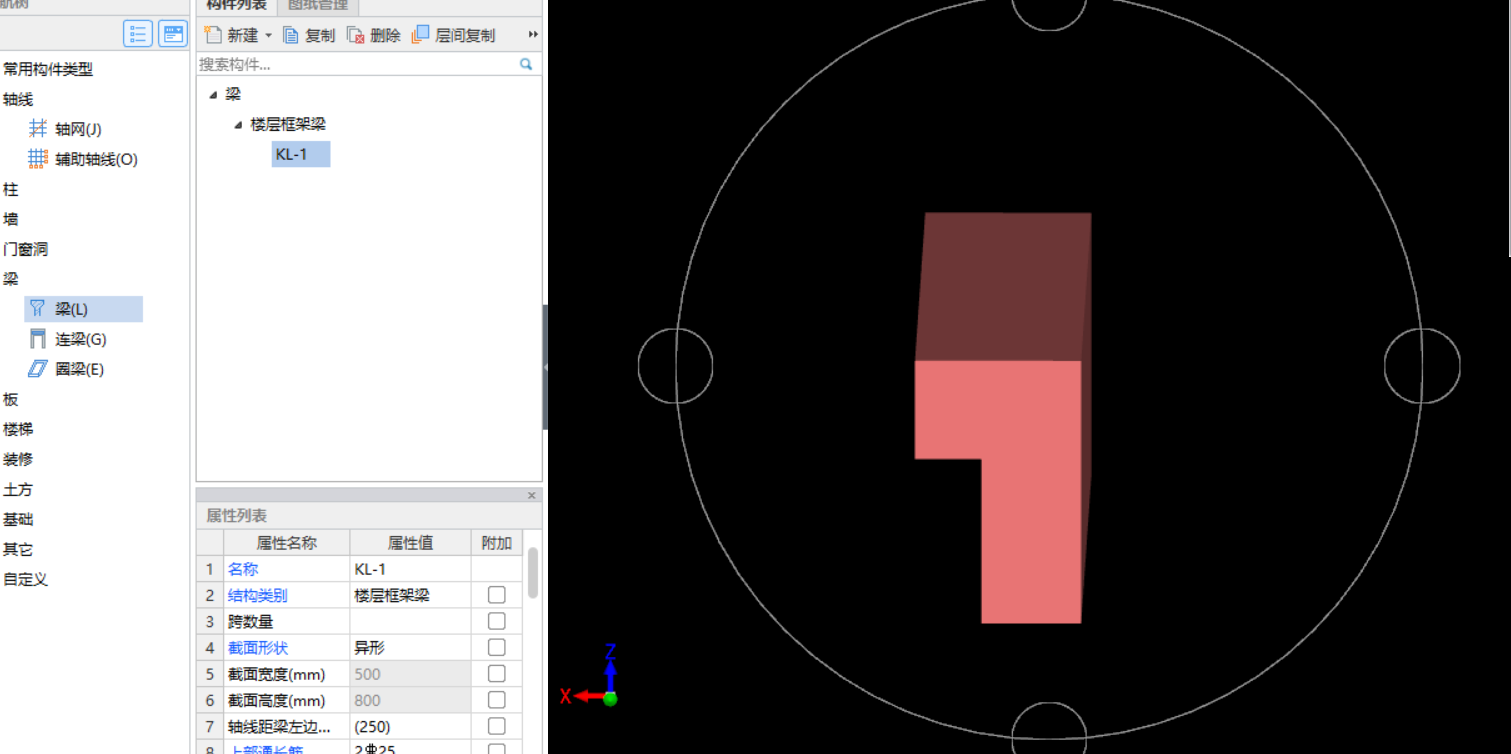Toggle 附加 checkbox for 截面宽度

point(497,674)
